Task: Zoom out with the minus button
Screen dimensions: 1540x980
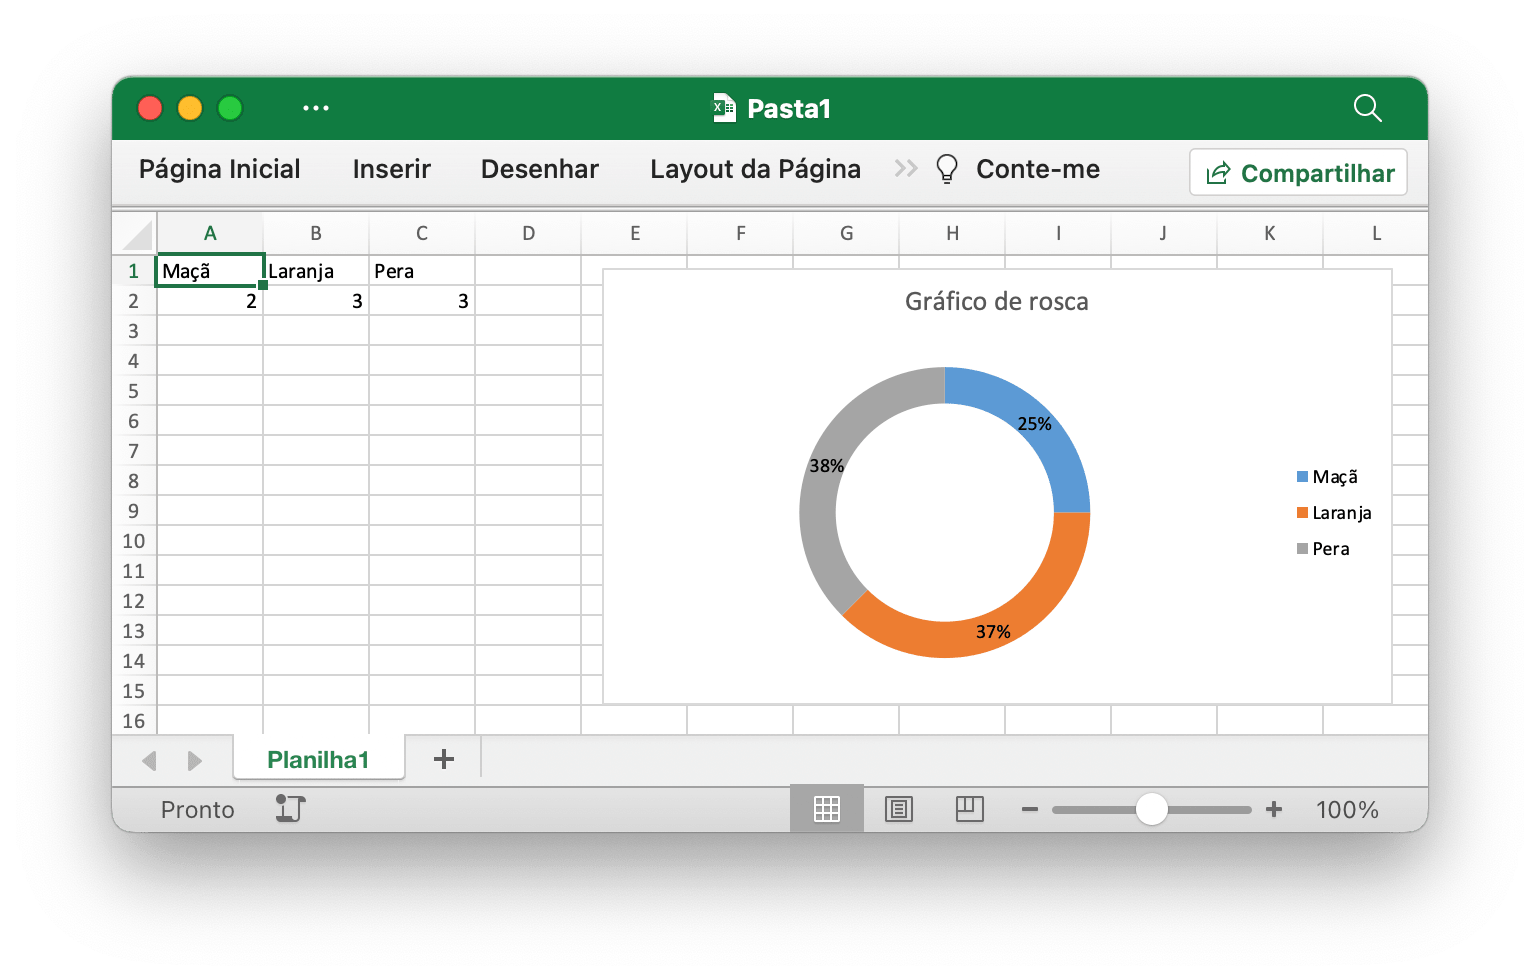Action: coord(1030,809)
